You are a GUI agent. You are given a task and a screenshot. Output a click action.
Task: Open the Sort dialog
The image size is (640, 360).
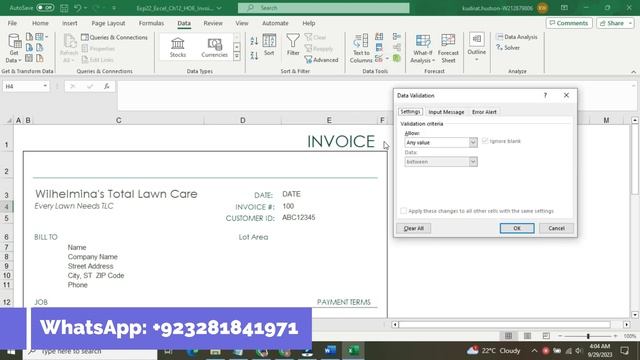point(269,45)
